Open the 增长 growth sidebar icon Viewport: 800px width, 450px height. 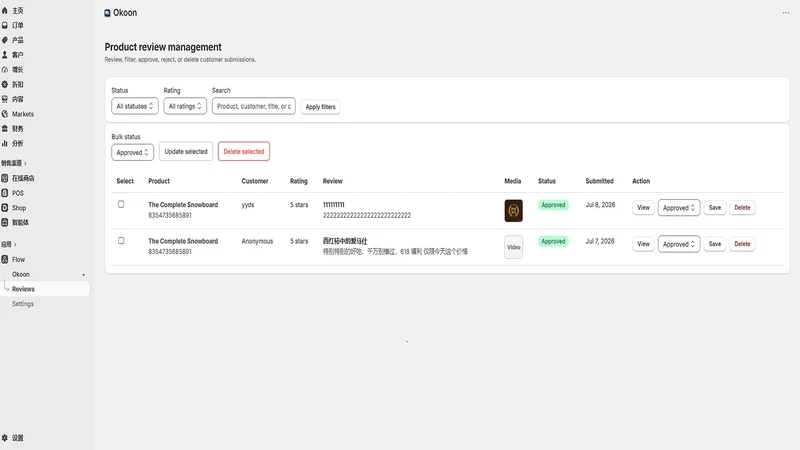5,69
